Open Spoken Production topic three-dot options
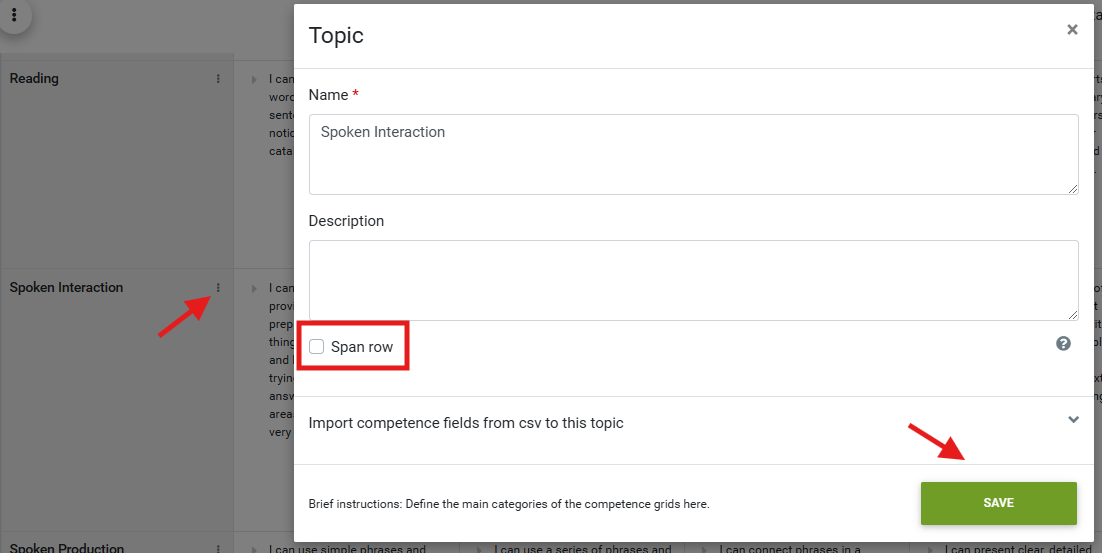This screenshot has height=553, width=1102. pyautogui.click(x=218, y=549)
